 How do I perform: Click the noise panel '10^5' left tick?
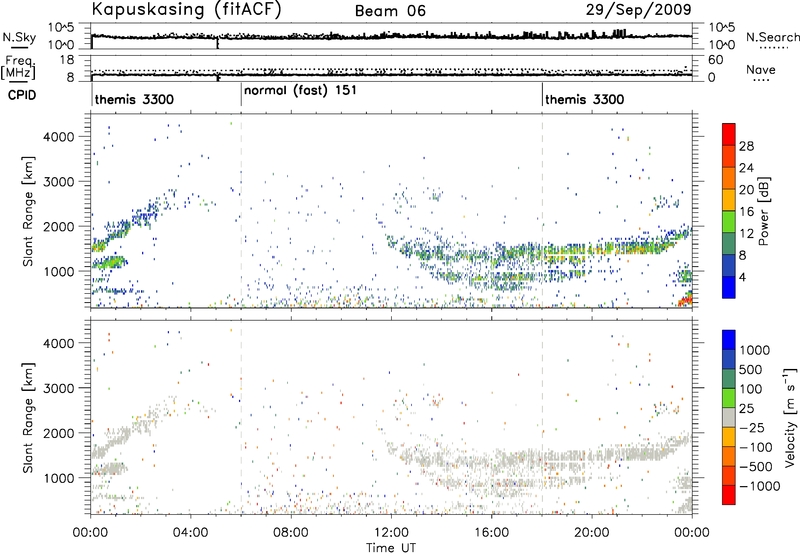61,28
